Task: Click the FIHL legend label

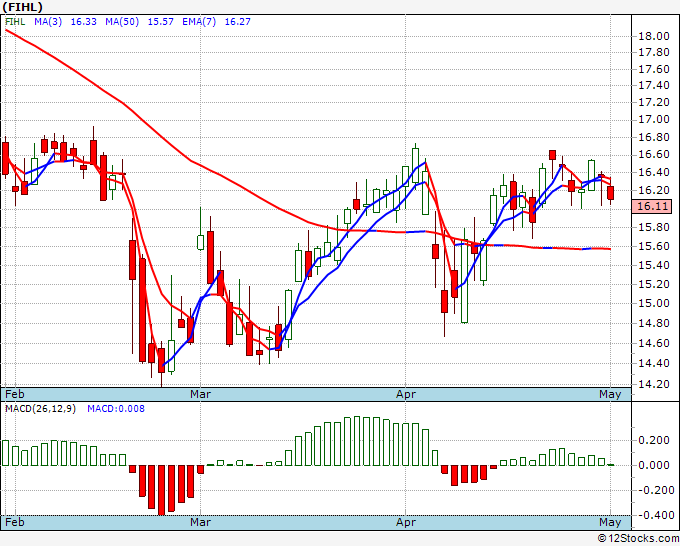Action: pos(15,22)
